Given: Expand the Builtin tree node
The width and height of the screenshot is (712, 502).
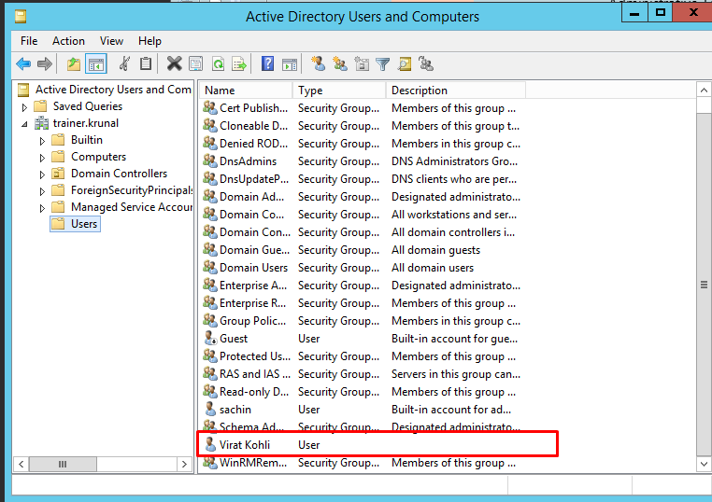Looking at the screenshot, I should tap(43, 141).
